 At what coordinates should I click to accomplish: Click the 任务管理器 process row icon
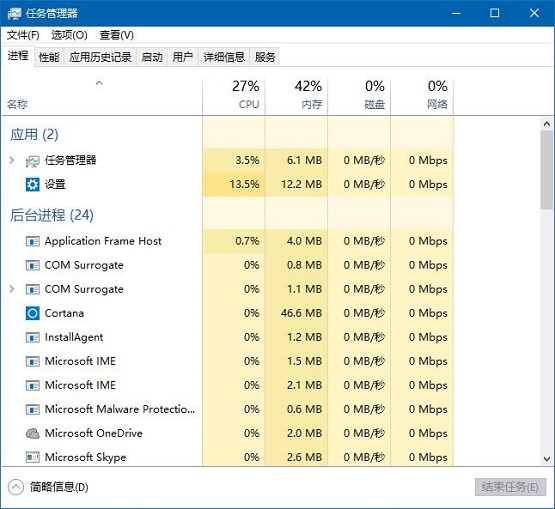point(33,161)
